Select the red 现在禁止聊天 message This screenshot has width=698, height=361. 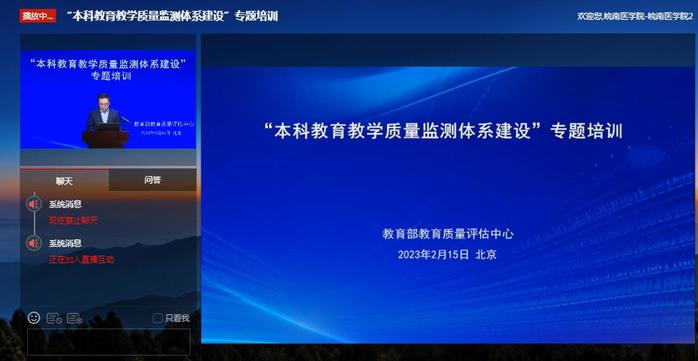click(73, 220)
